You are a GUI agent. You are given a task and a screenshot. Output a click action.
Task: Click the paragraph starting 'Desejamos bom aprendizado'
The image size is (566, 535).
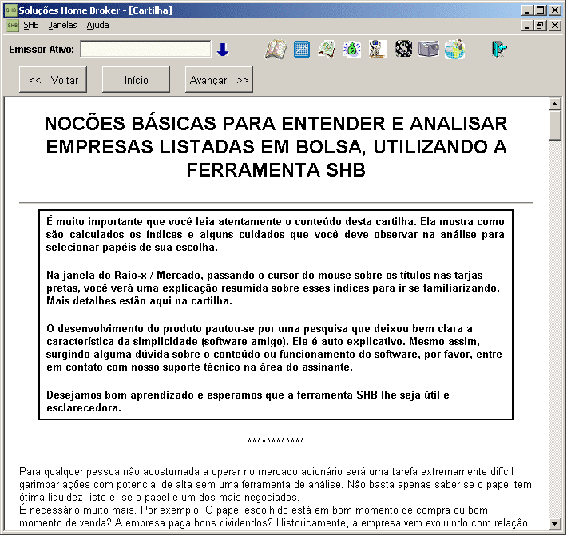(248, 401)
